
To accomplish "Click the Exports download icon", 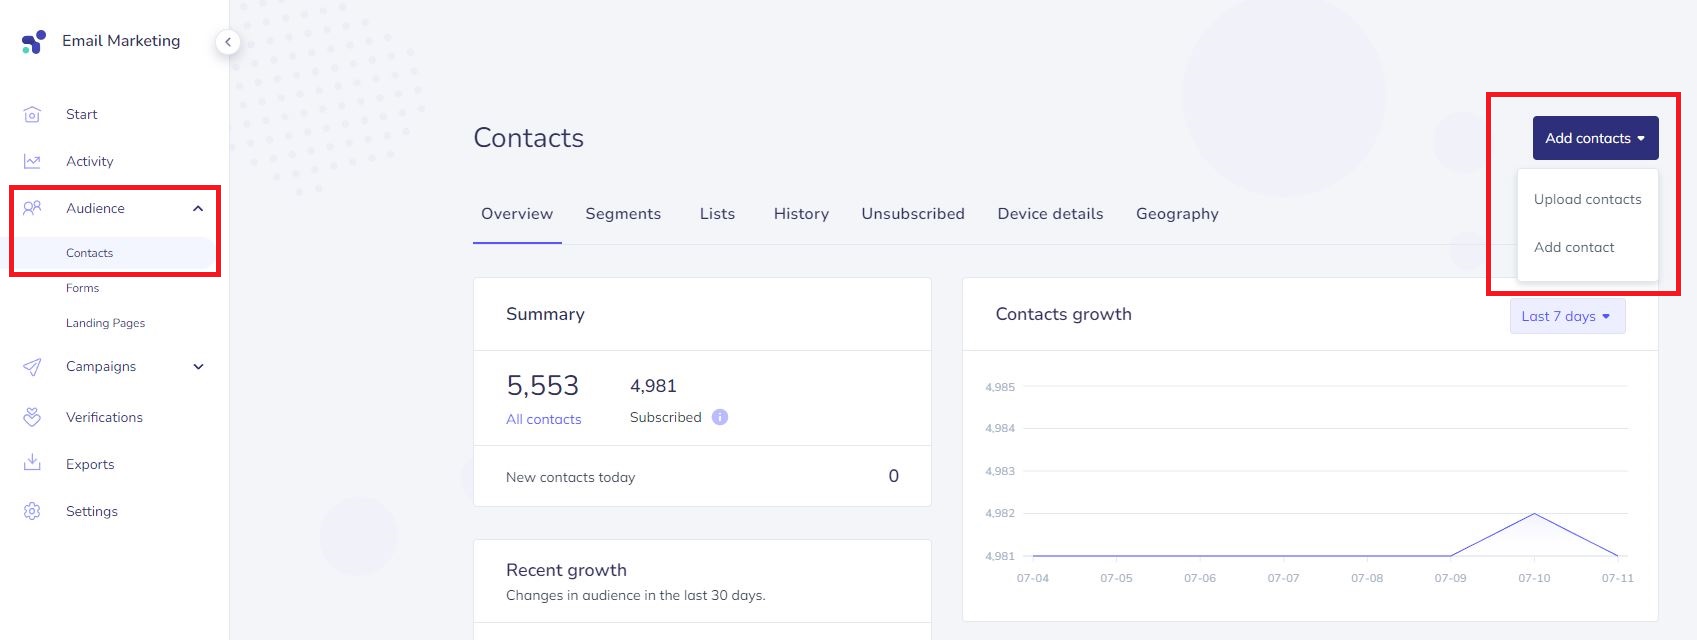I will click(x=32, y=463).
